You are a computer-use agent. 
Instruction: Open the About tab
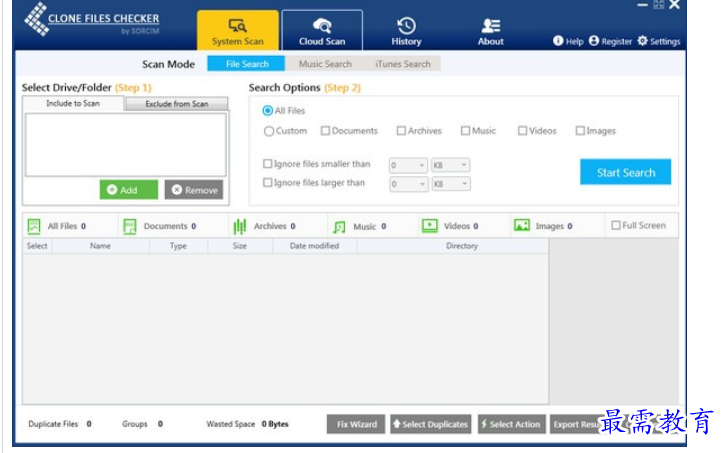490,31
